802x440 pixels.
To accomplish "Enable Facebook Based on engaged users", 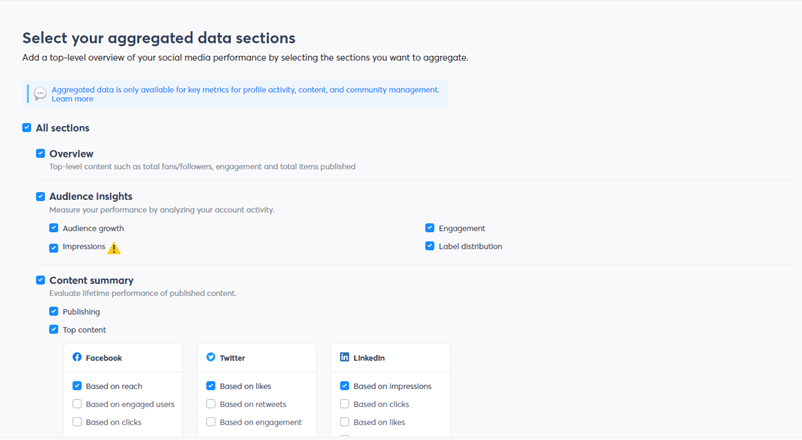I will 77,404.
